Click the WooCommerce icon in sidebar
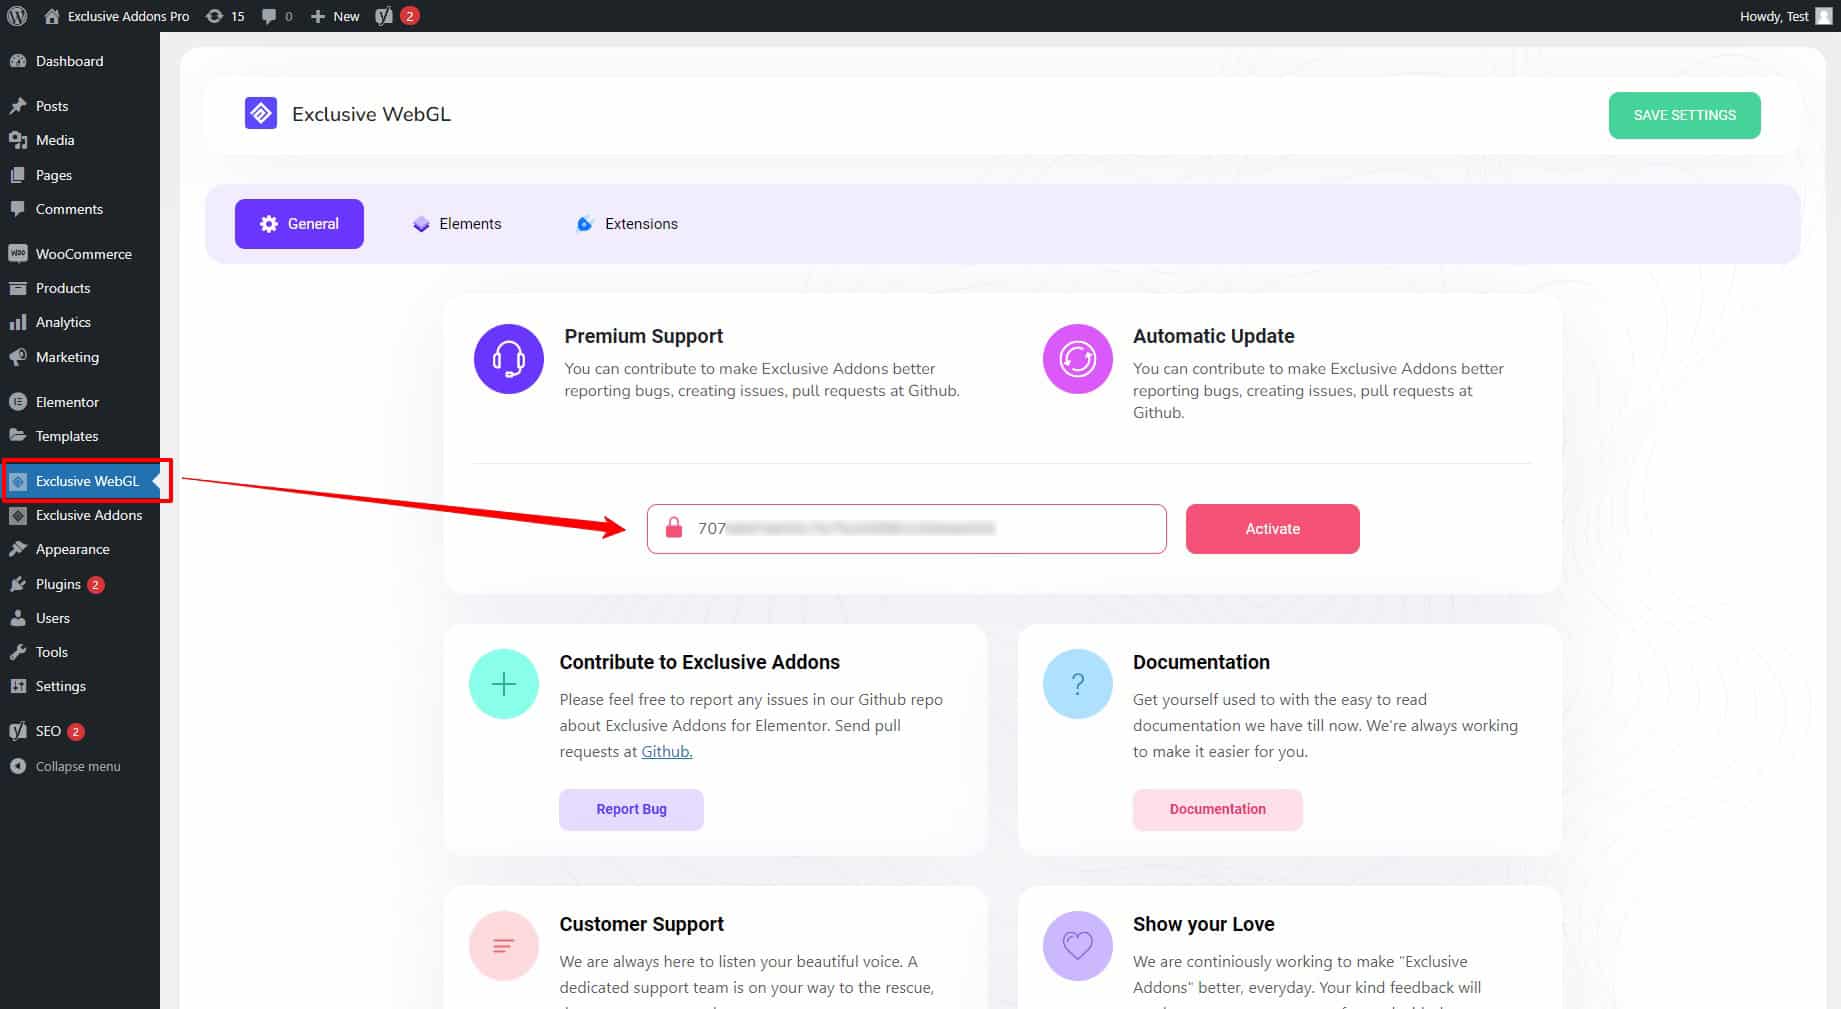Image resolution: width=1841 pixels, height=1009 pixels. click(x=18, y=254)
